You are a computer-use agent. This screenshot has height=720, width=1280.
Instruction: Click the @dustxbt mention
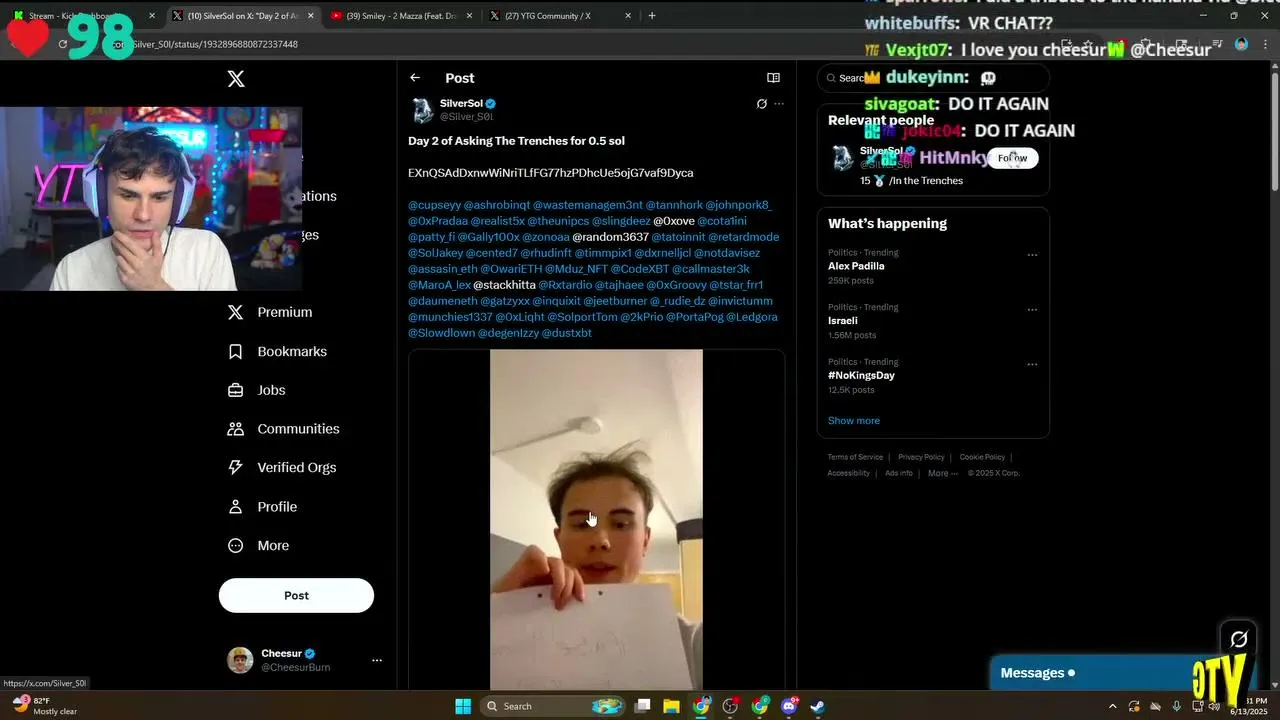click(567, 333)
